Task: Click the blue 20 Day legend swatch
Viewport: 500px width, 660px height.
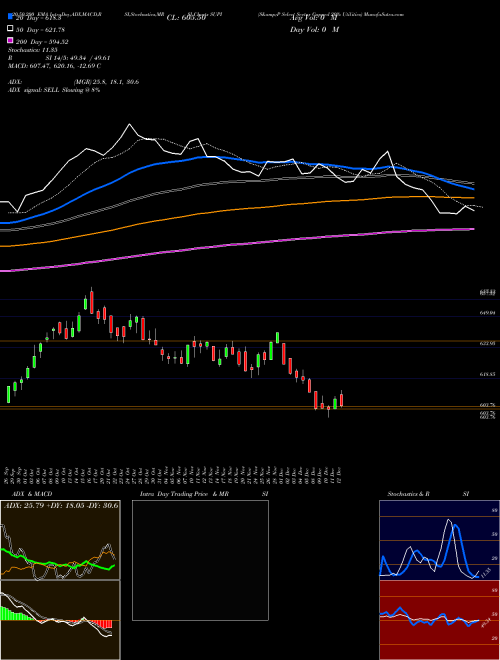Action: coord(10,17)
